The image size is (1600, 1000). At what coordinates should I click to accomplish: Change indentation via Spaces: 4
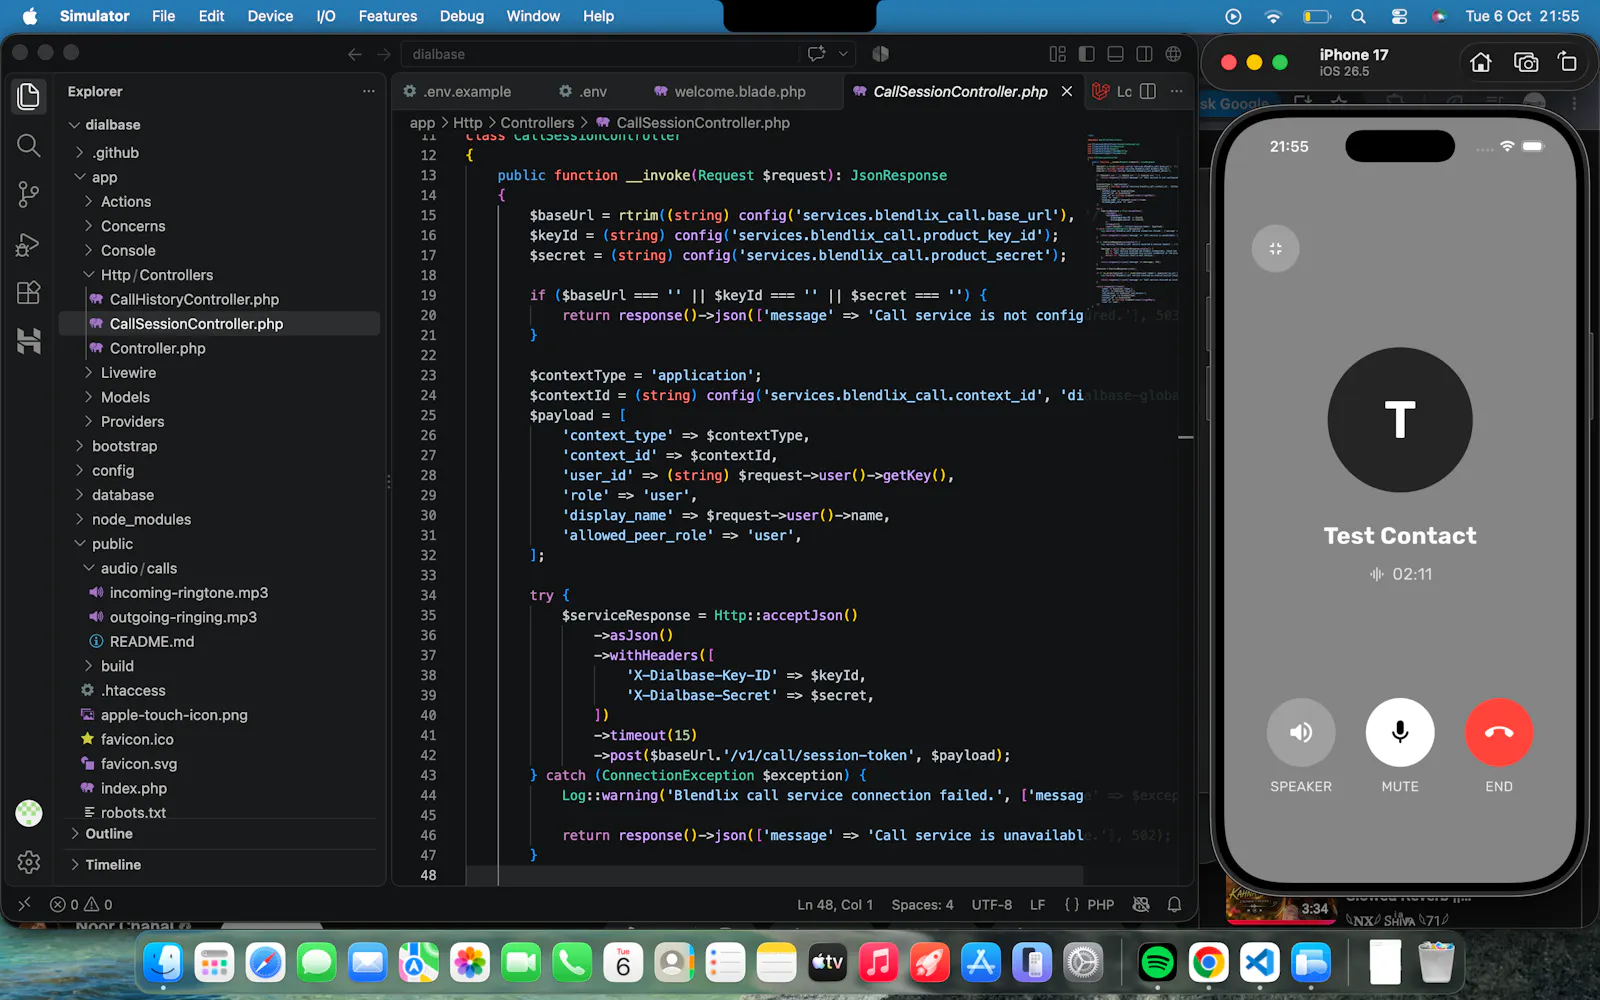click(922, 904)
